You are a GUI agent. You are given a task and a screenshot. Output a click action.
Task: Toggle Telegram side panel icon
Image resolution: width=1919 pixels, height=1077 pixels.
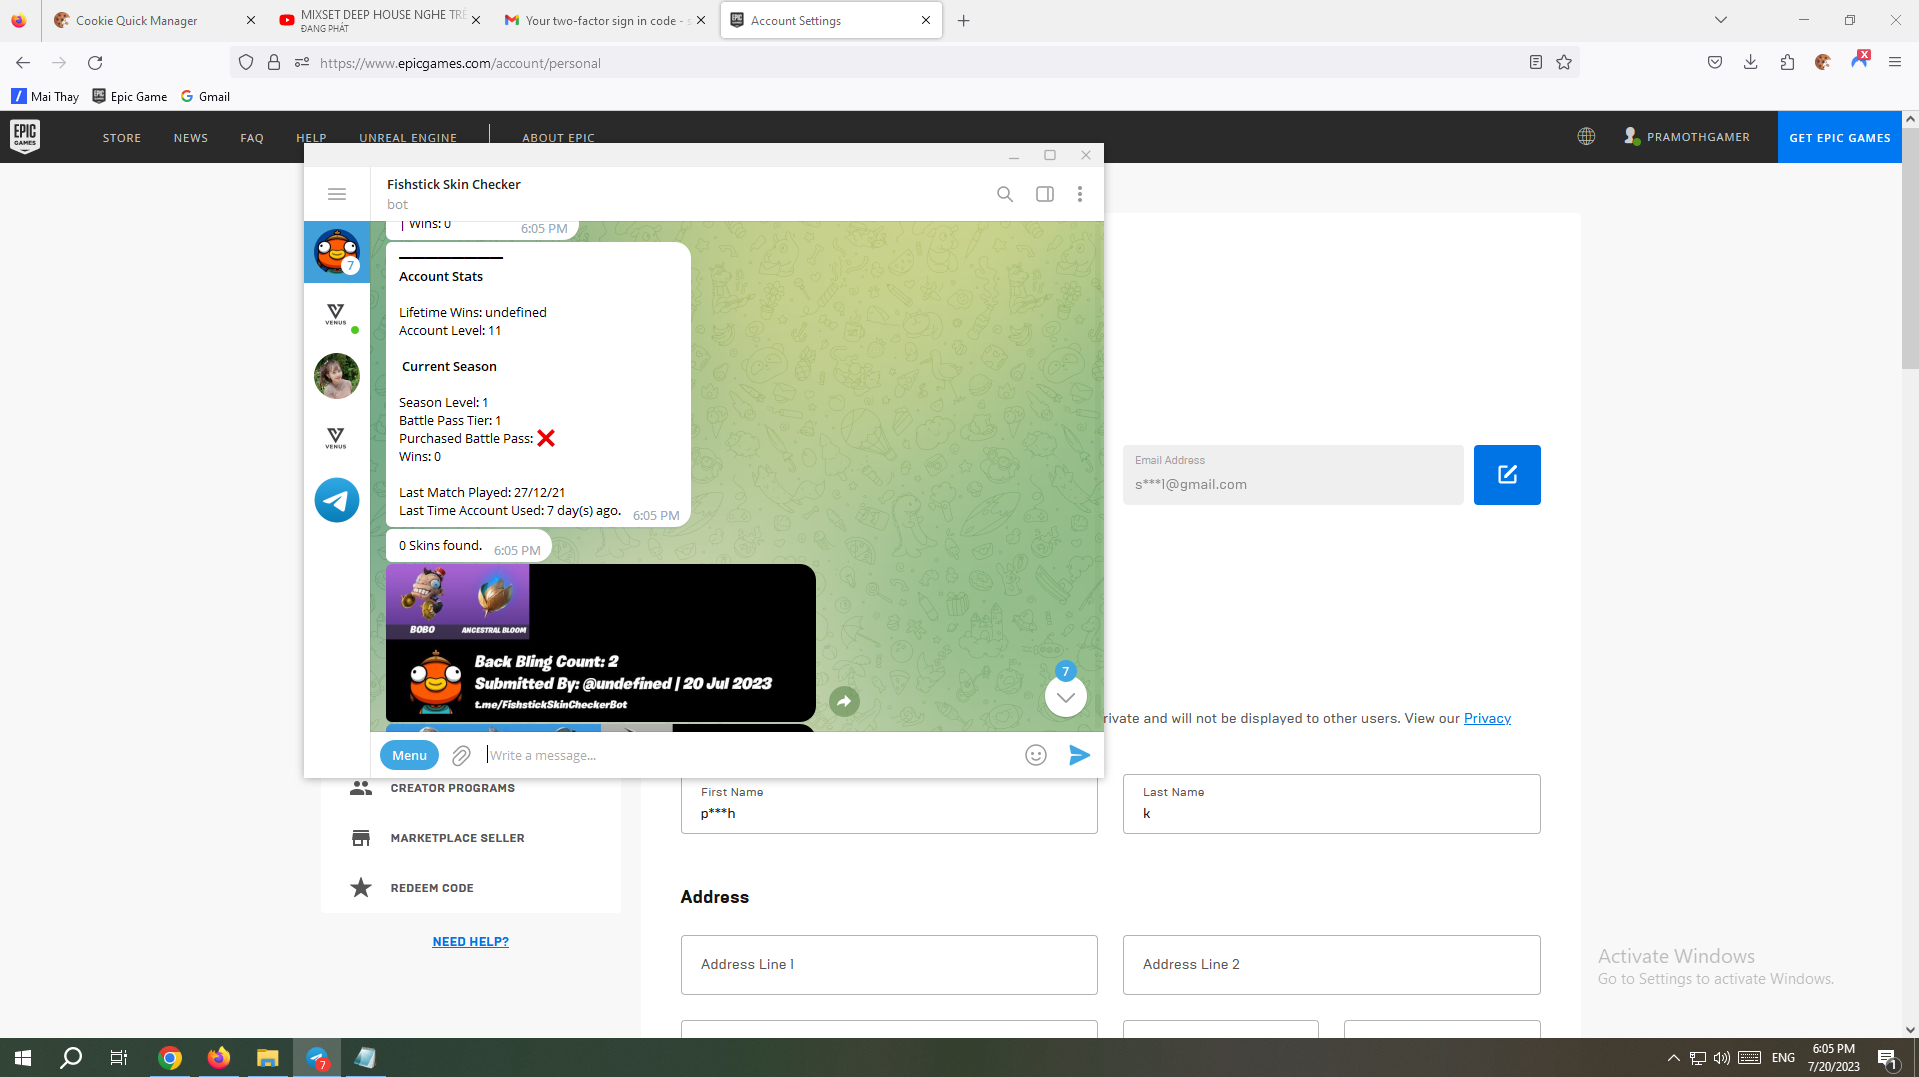tap(1045, 194)
